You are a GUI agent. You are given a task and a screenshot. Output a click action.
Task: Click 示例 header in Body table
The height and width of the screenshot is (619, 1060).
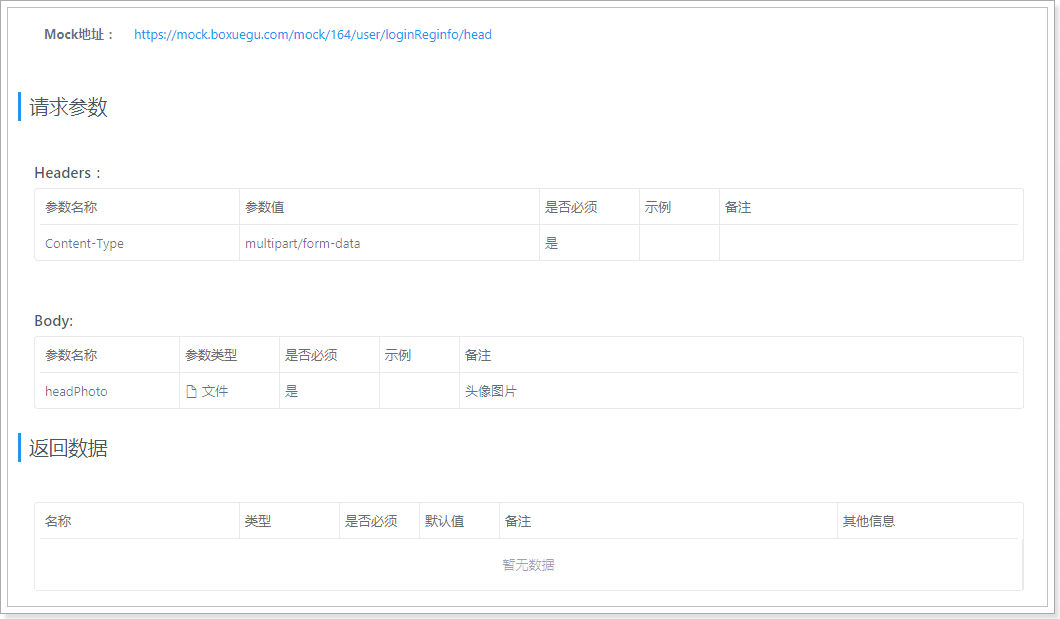click(398, 355)
